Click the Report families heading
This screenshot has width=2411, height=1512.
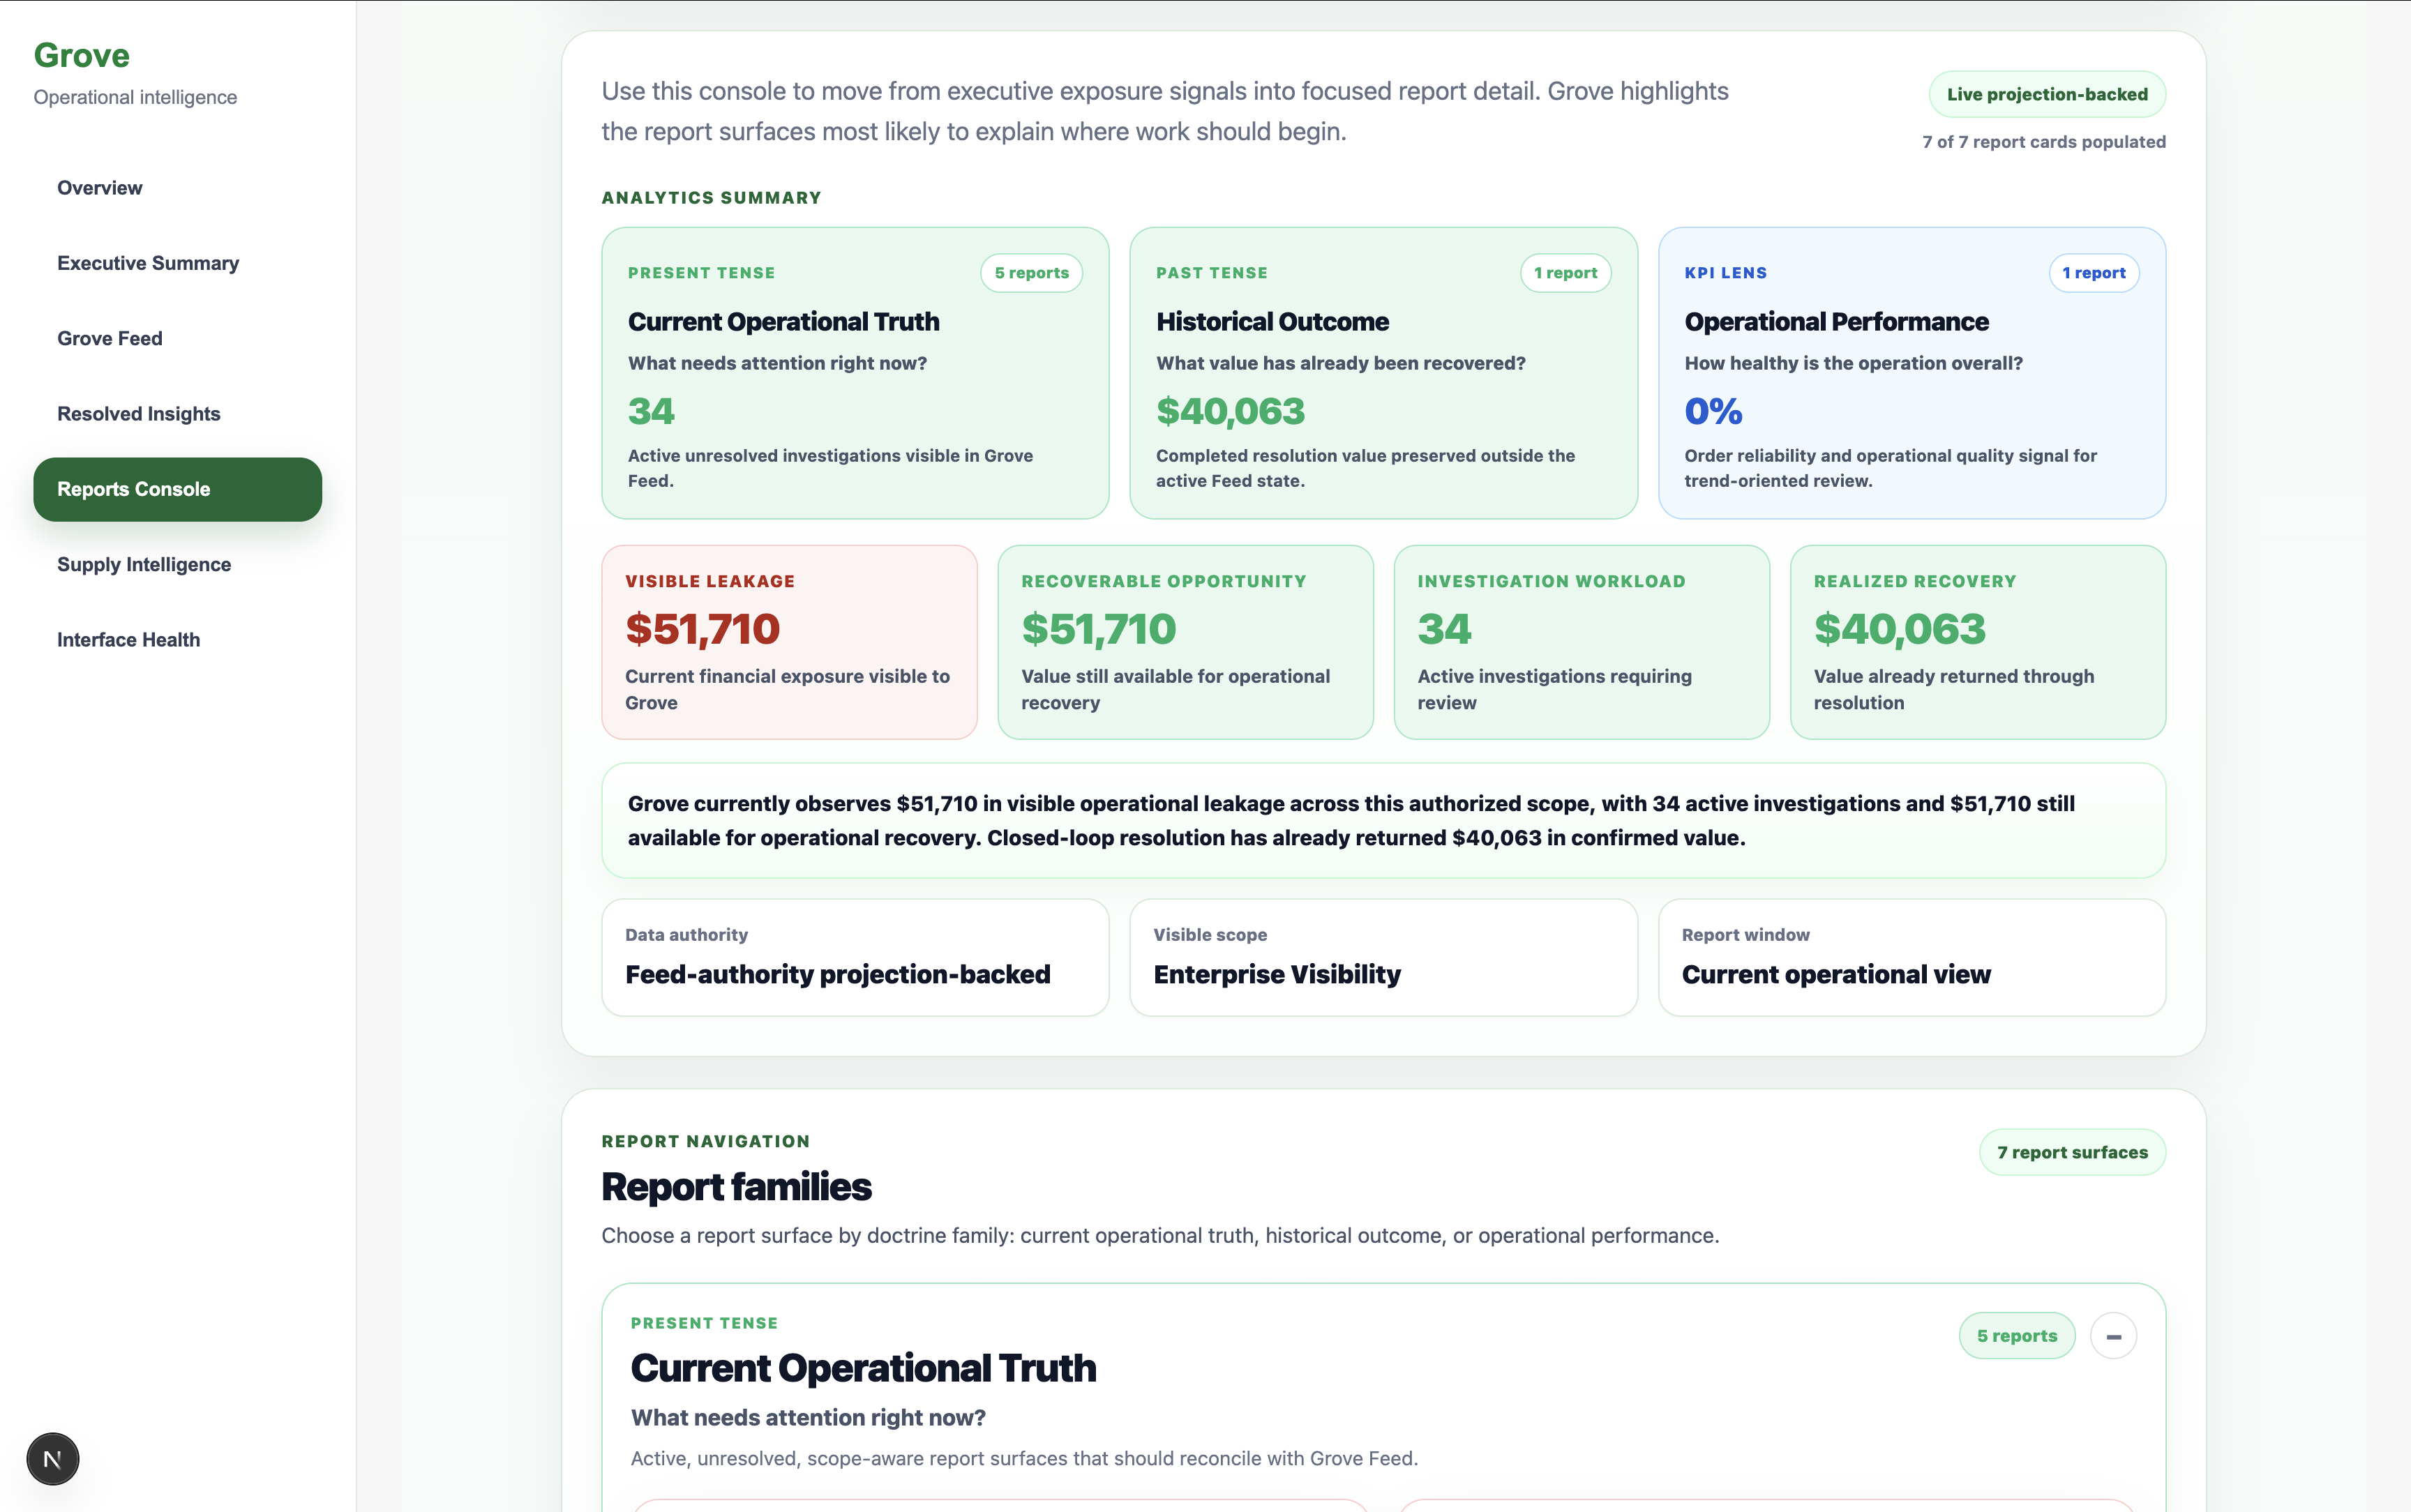pos(736,1187)
